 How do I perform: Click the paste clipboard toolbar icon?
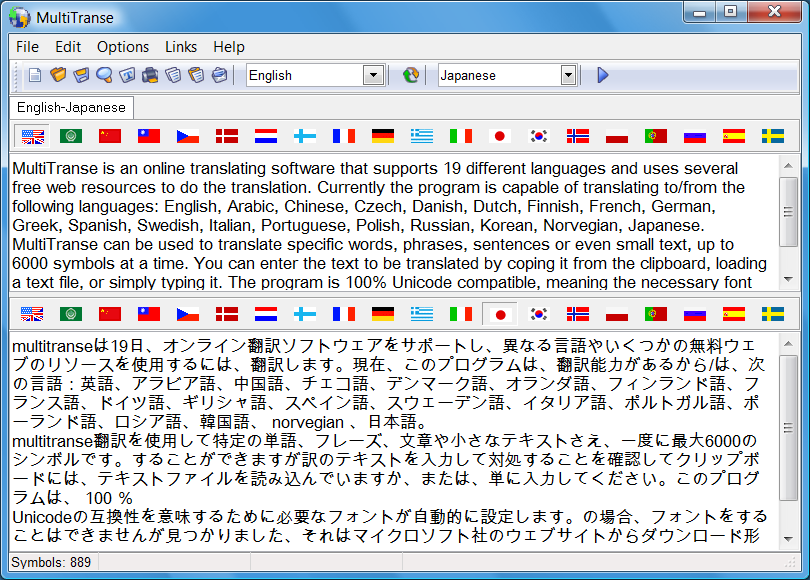click(197, 75)
